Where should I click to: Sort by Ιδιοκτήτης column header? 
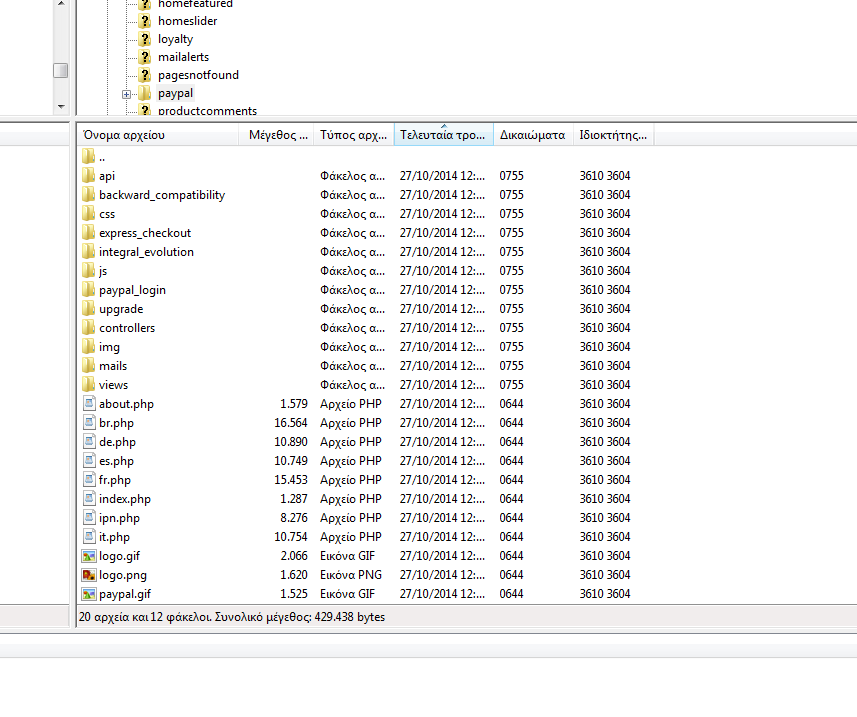[613, 135]
